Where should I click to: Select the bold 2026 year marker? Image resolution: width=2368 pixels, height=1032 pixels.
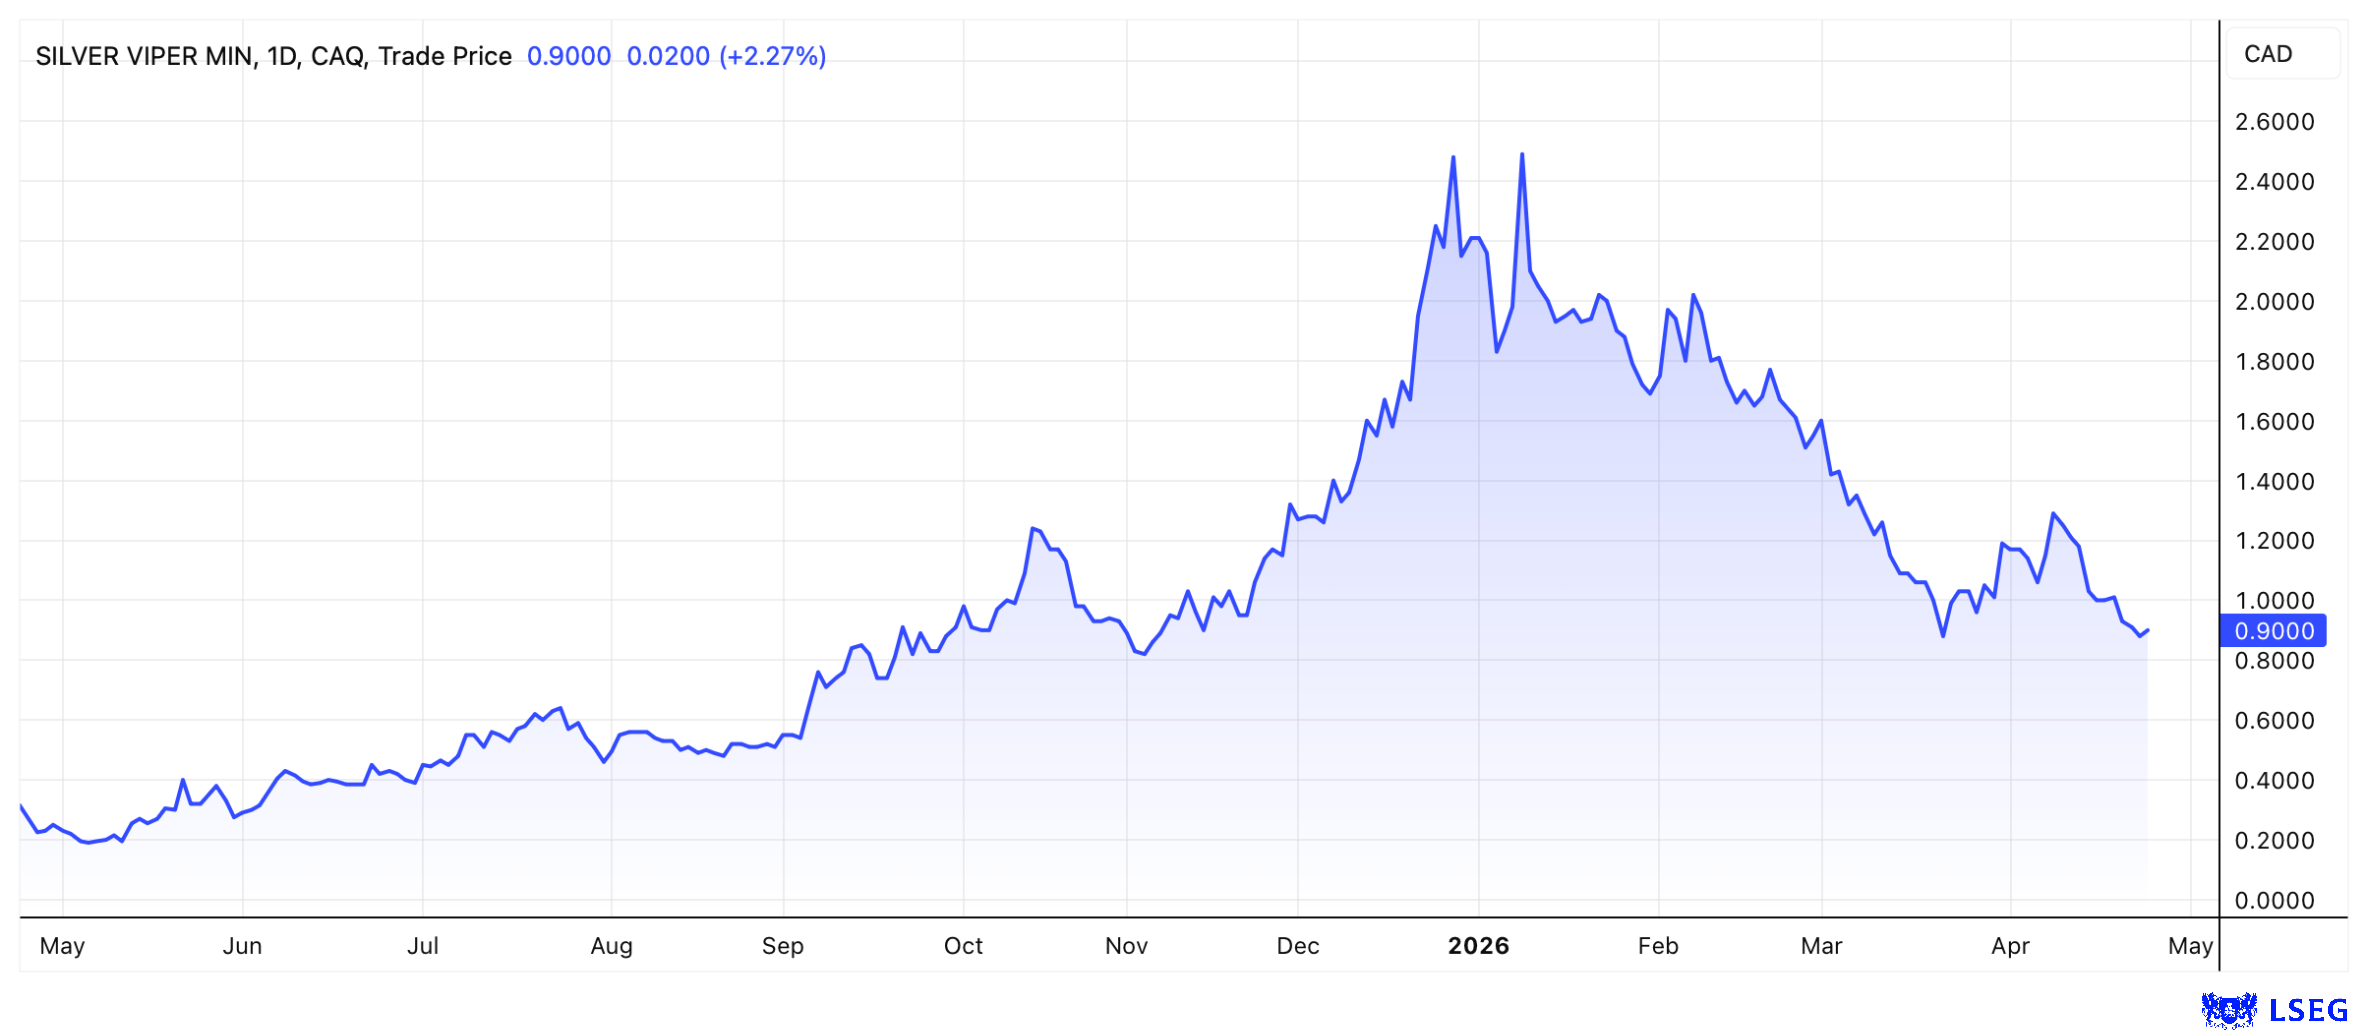[x=1478, y=946]
